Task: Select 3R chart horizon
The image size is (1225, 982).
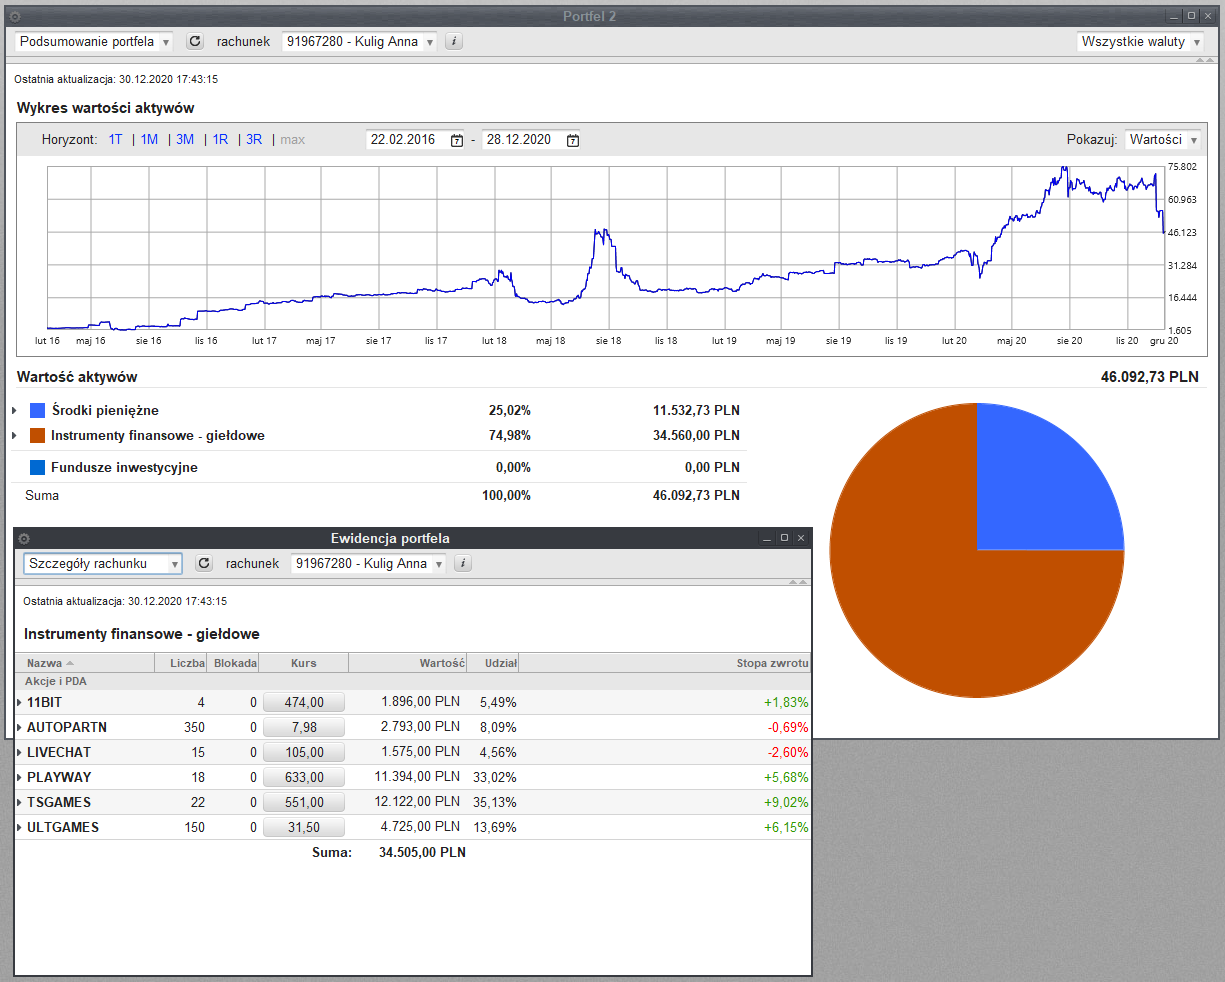Action: tap(254, 139)
